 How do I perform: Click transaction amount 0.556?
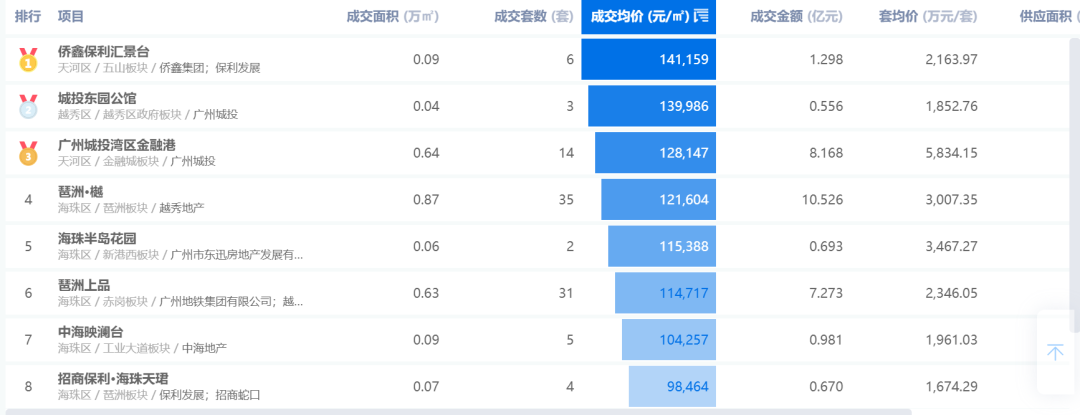827,107
